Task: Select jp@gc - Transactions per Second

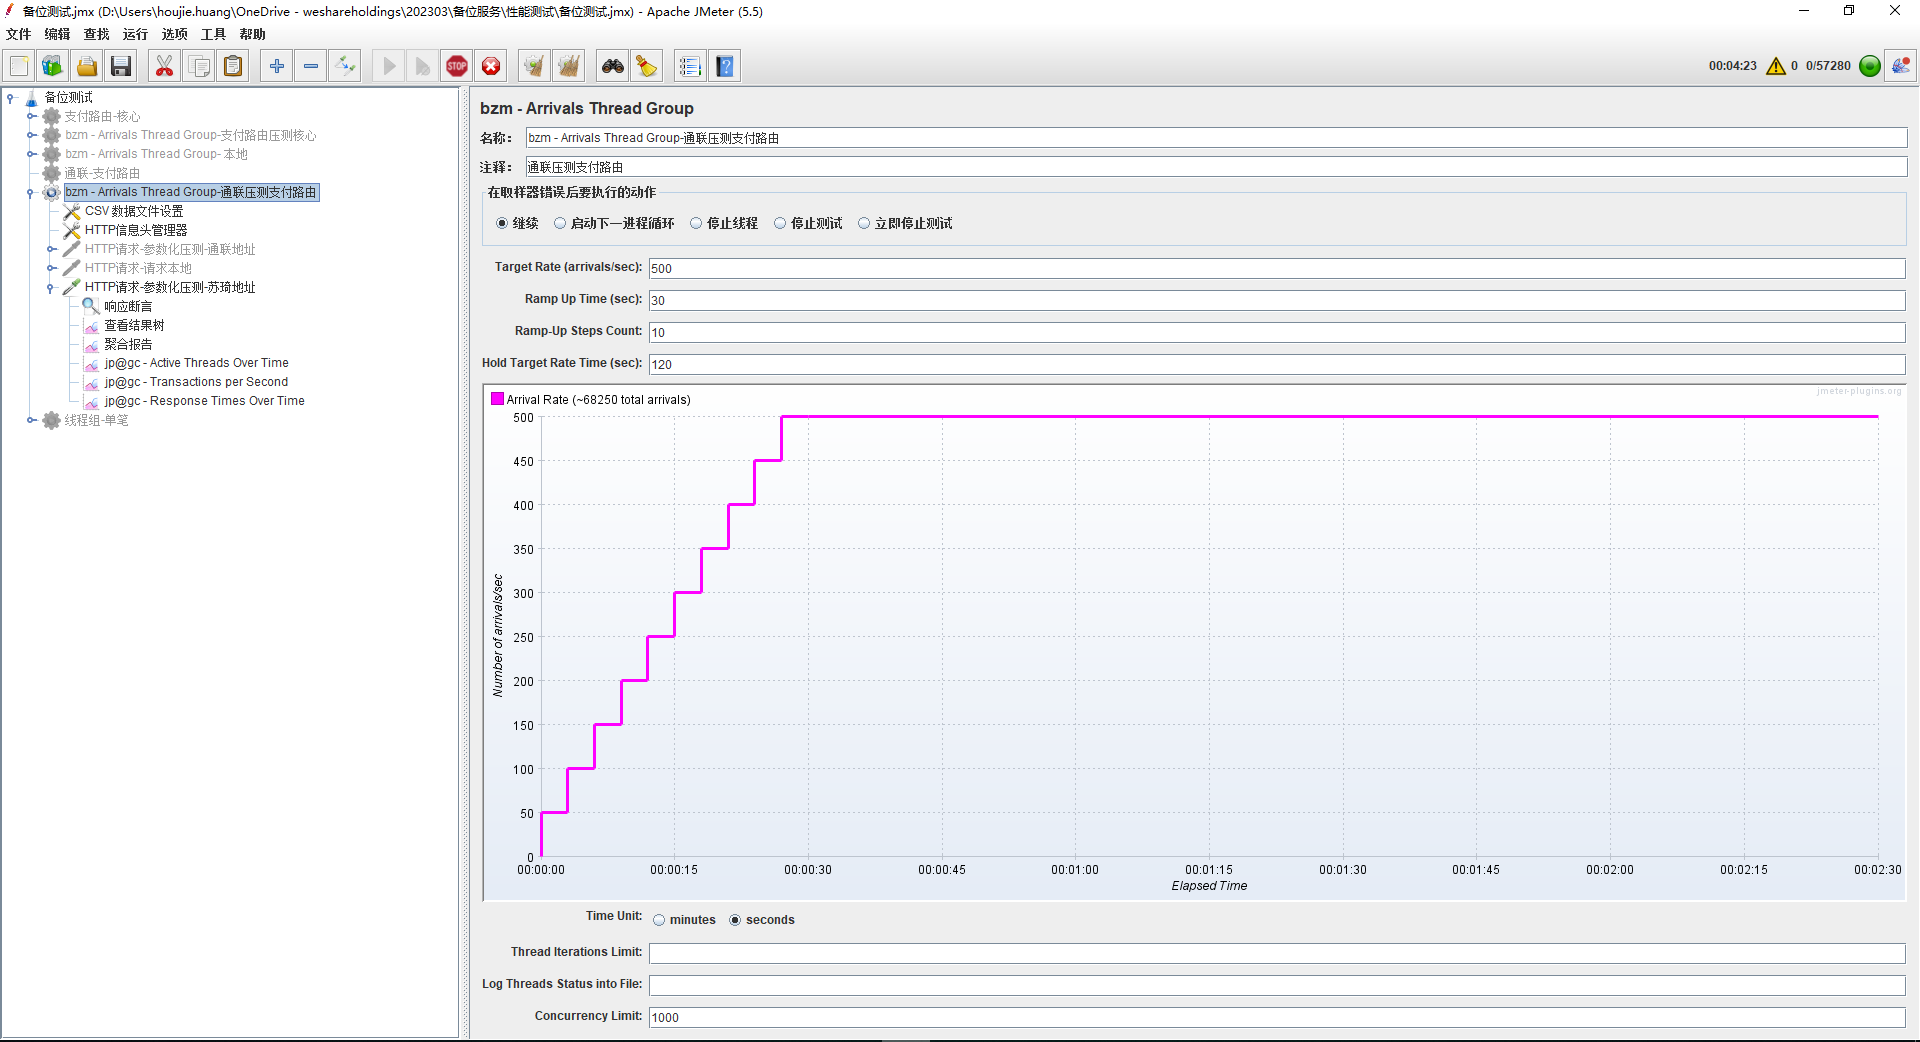Action: [196, 382]
